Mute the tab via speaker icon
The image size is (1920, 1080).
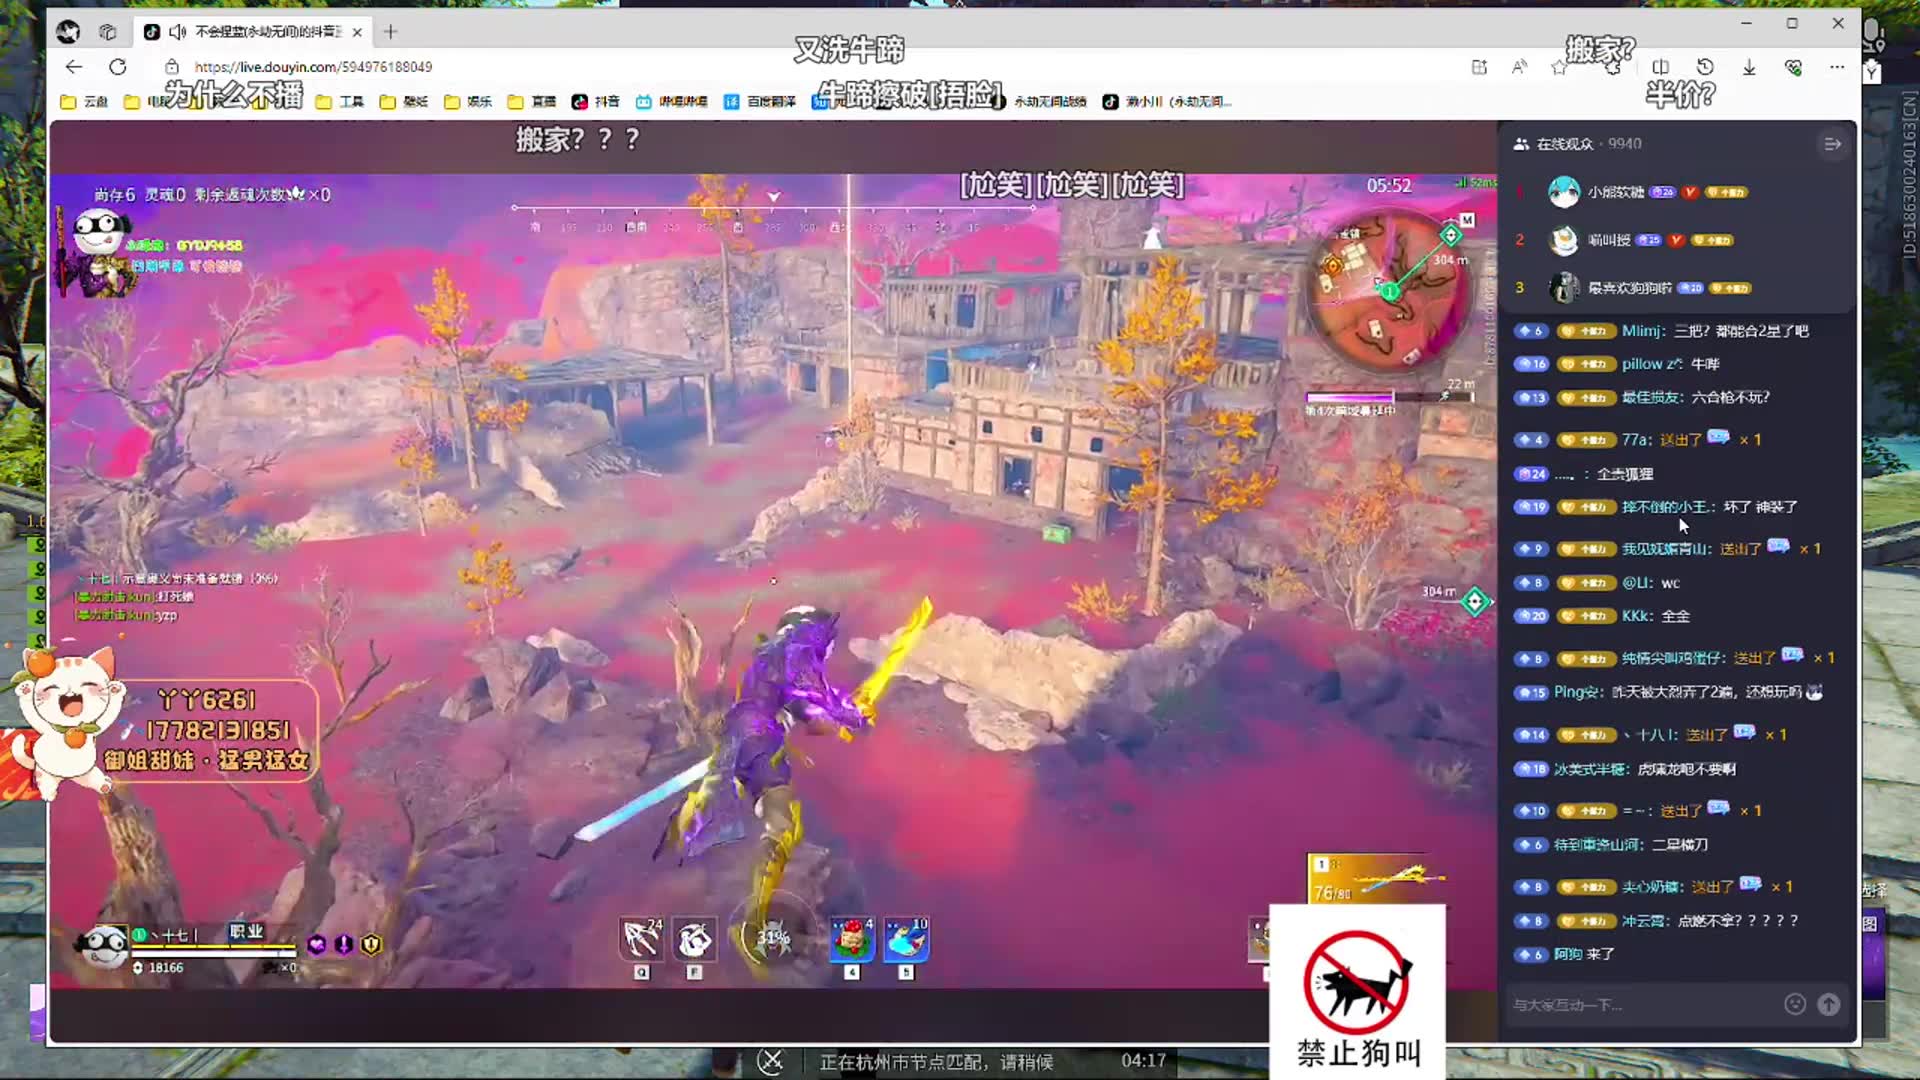[x=177, y=32]
